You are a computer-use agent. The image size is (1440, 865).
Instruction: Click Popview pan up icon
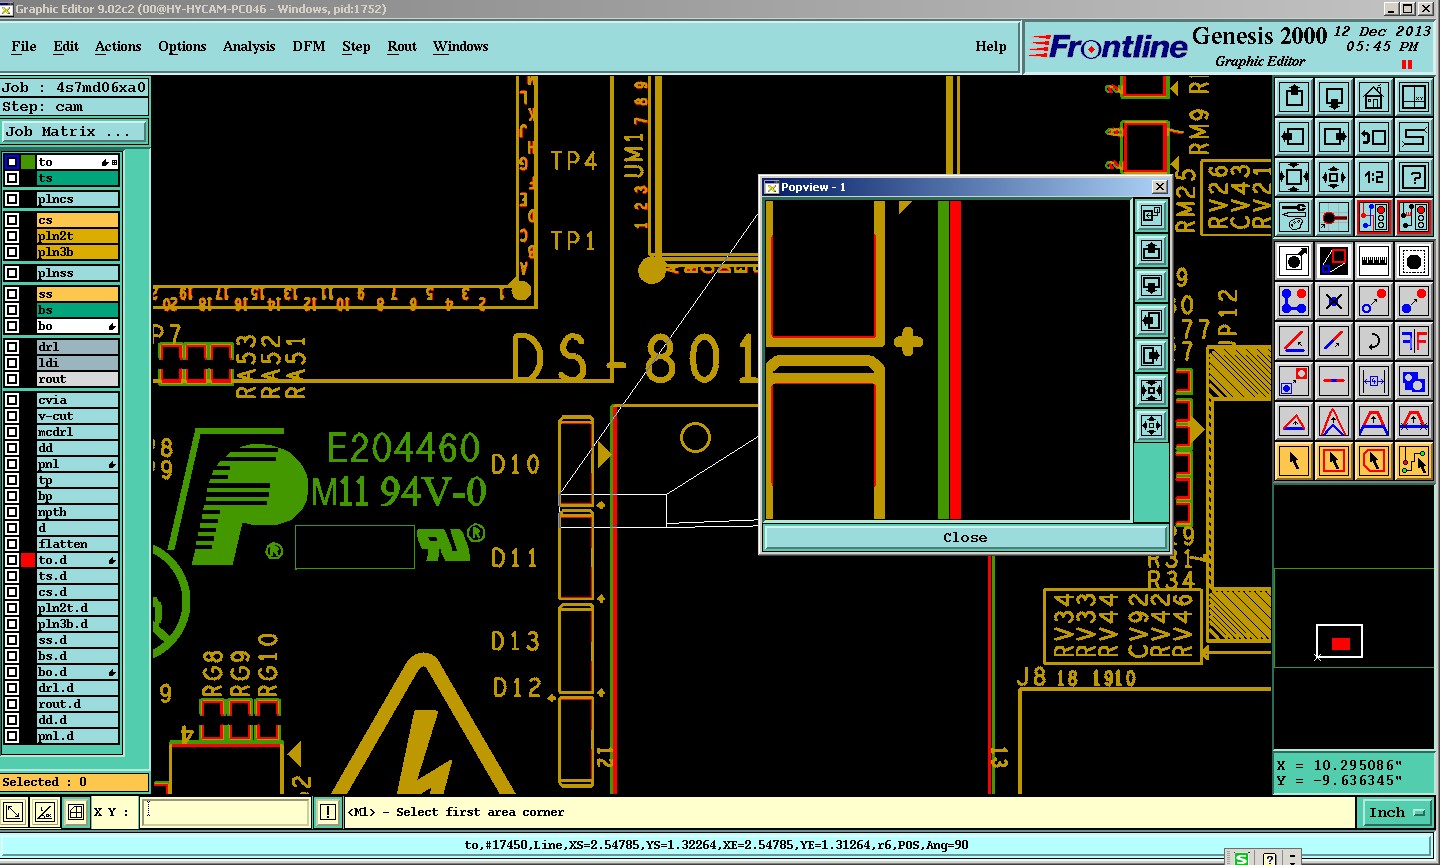coord(1151,250)
